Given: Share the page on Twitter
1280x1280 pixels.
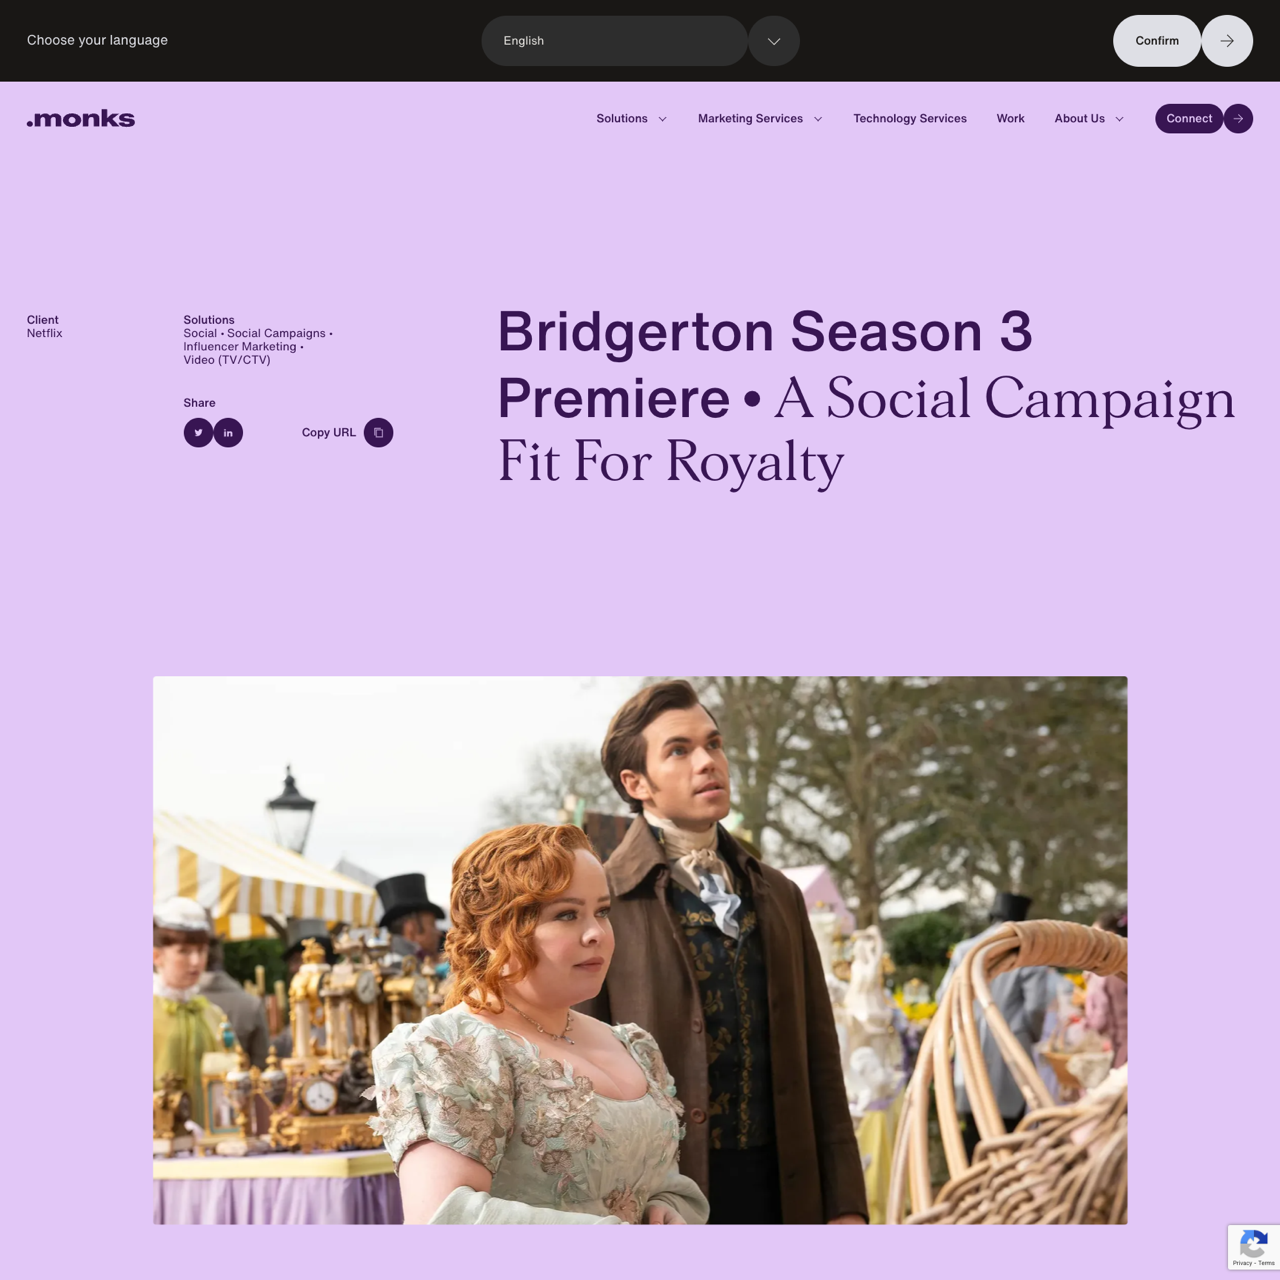Looking at the screenshot, I should (x=198, y=433).
